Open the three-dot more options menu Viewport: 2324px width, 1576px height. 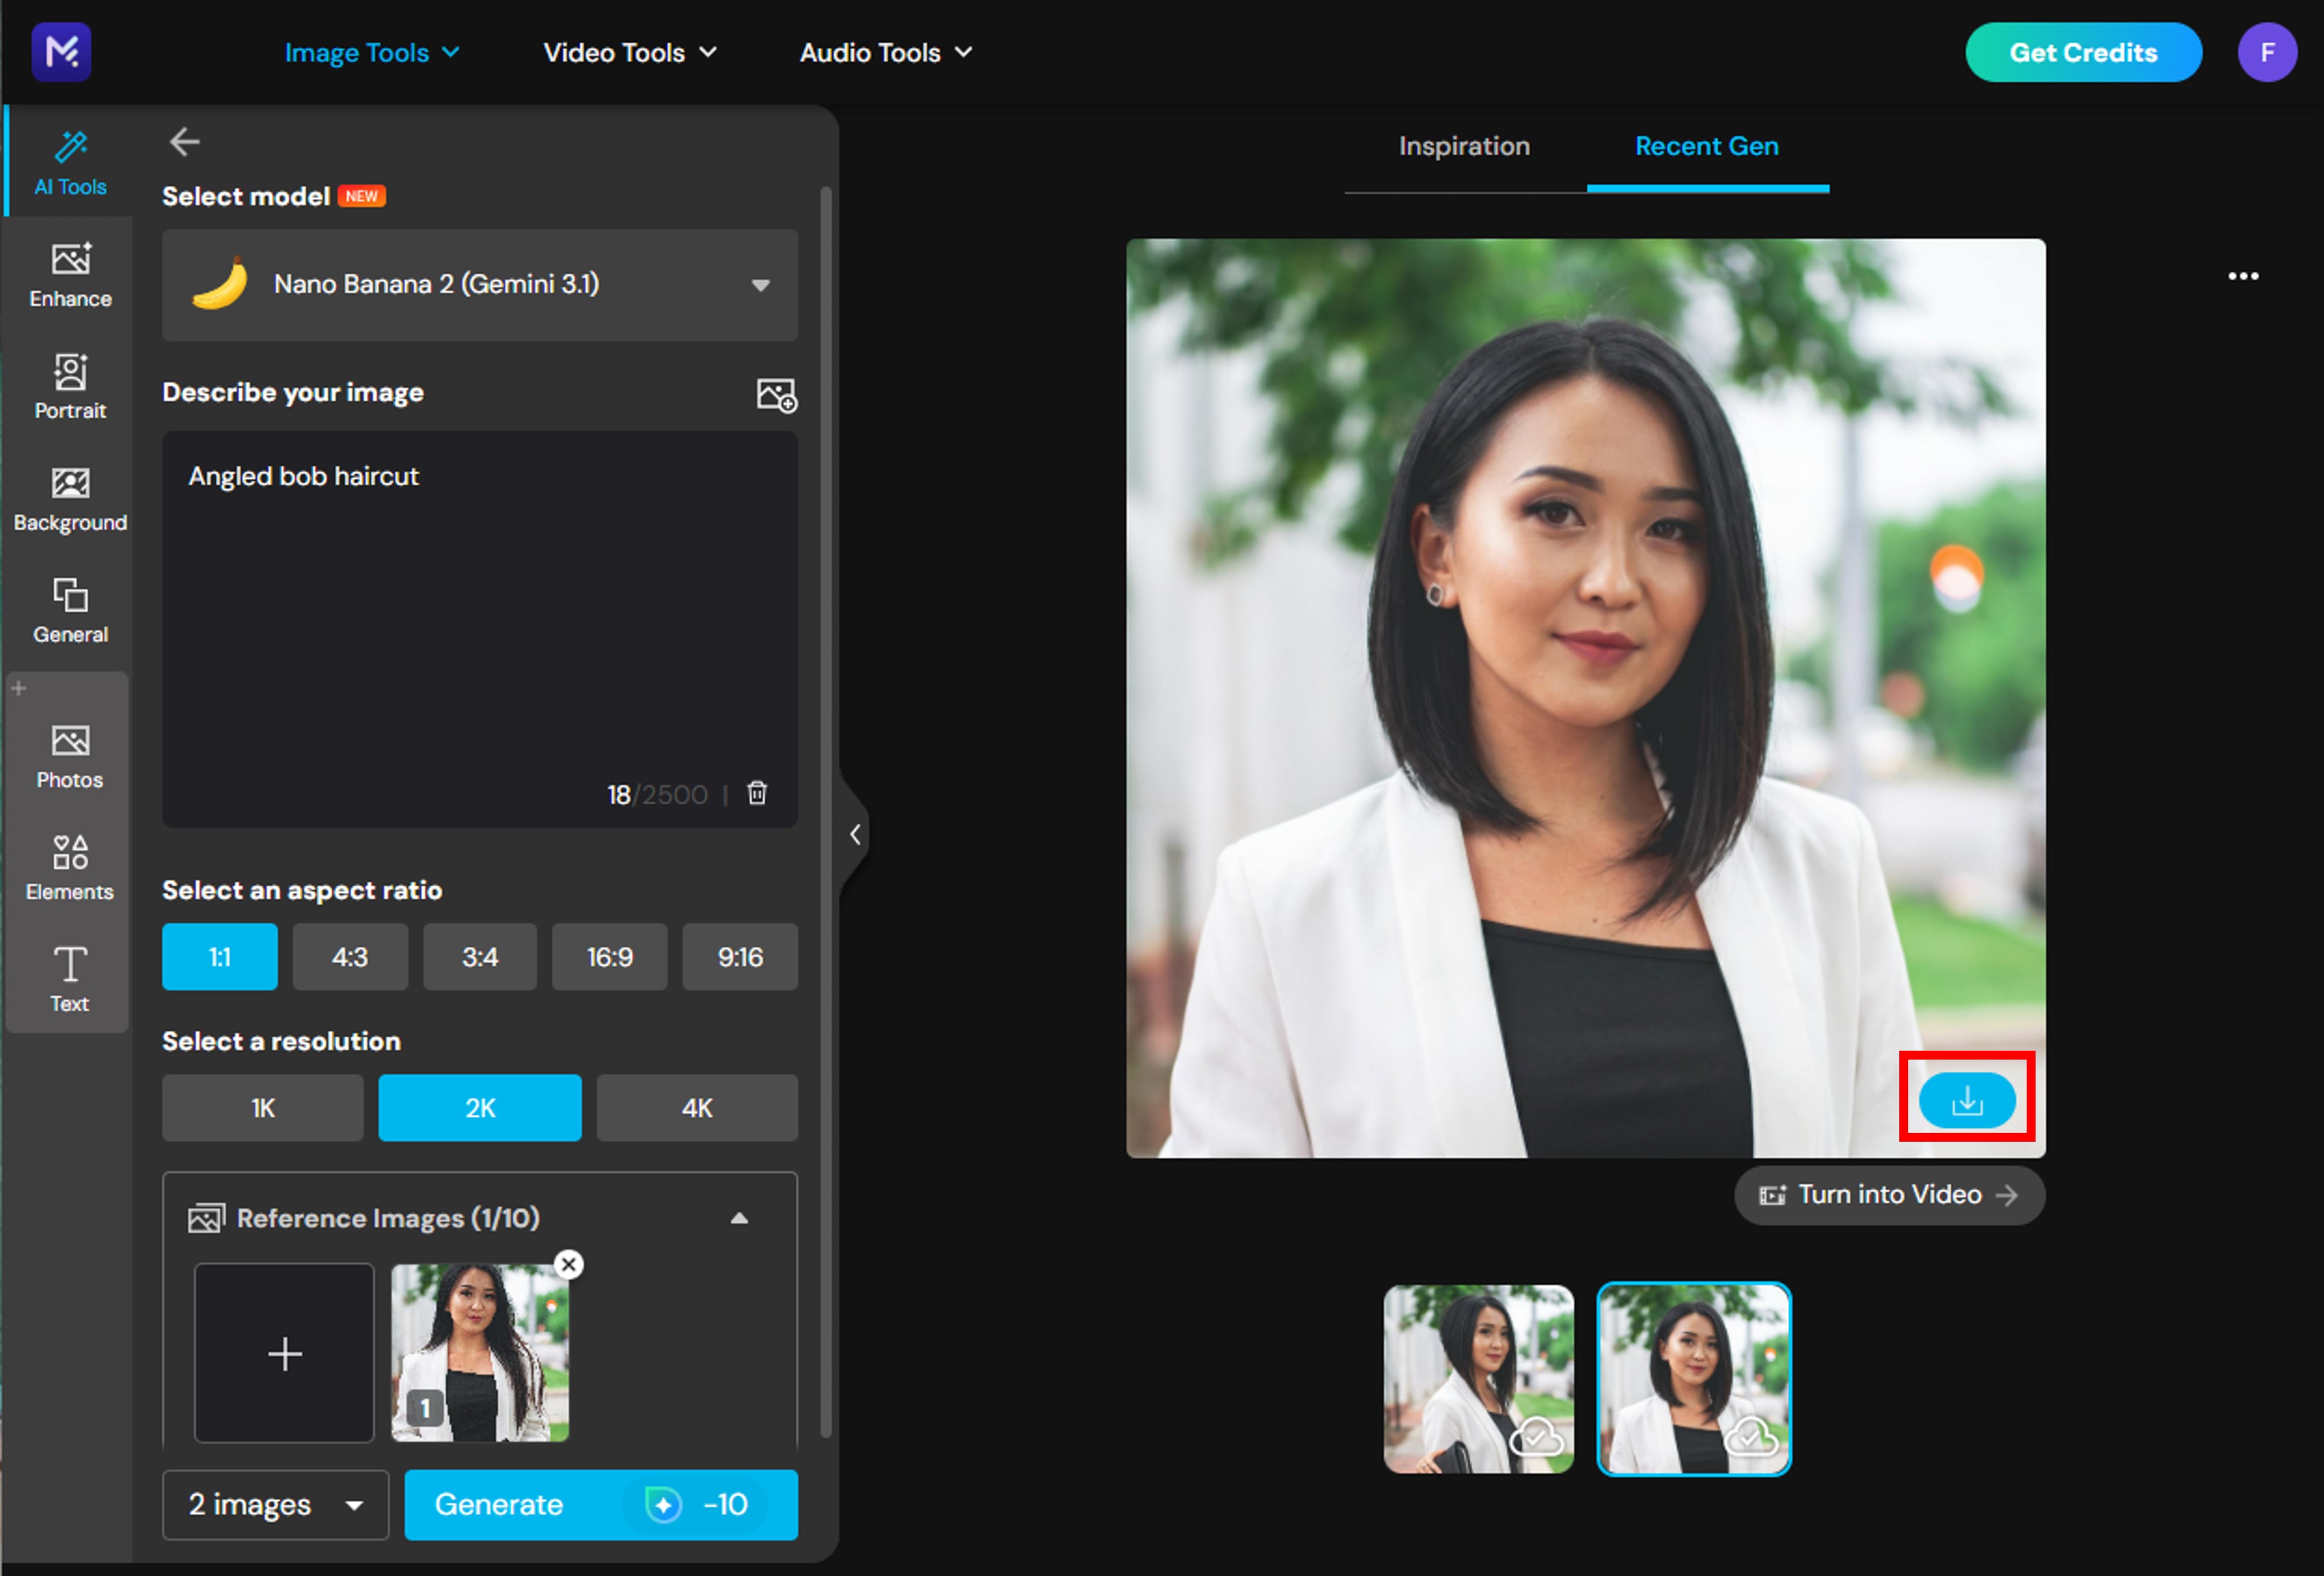[2243, 276]
